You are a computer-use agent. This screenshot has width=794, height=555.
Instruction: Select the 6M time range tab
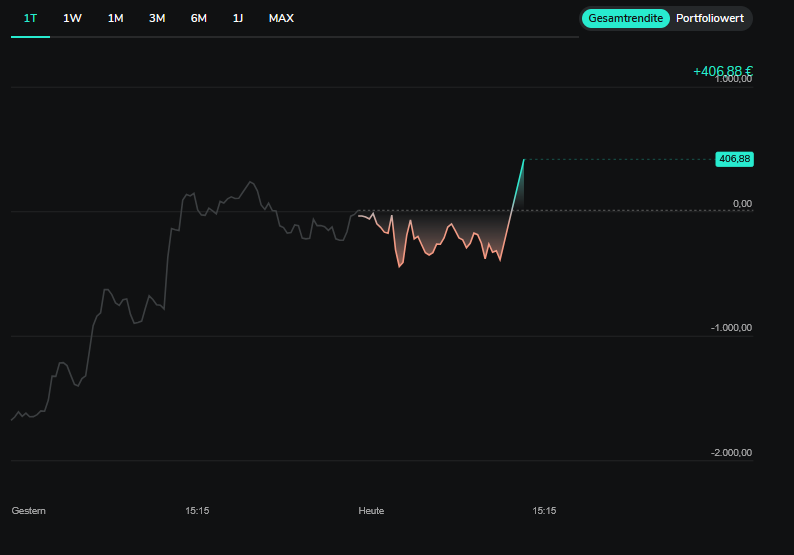pos(198,18)
